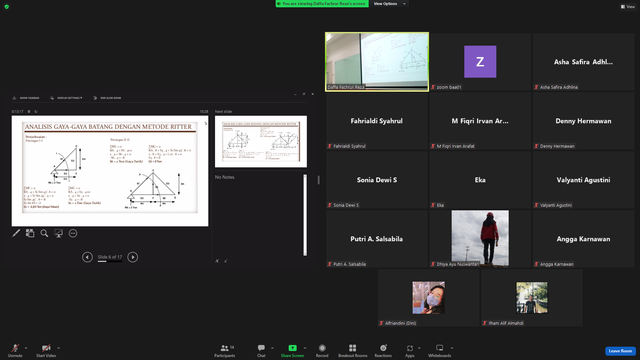Click the Leave Room button
Screen dimensions: 640x360
coord(620,351)
